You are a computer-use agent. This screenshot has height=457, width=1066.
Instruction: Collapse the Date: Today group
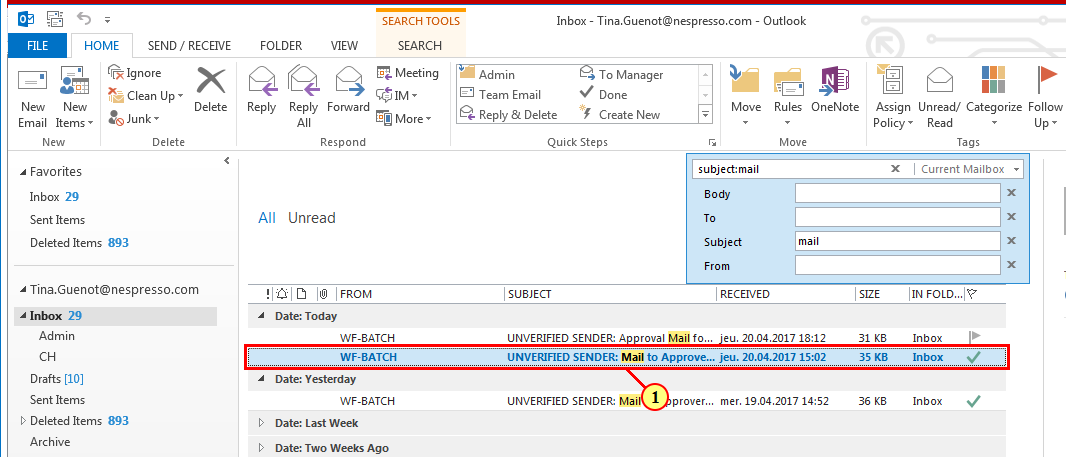[x=262, y=316]
